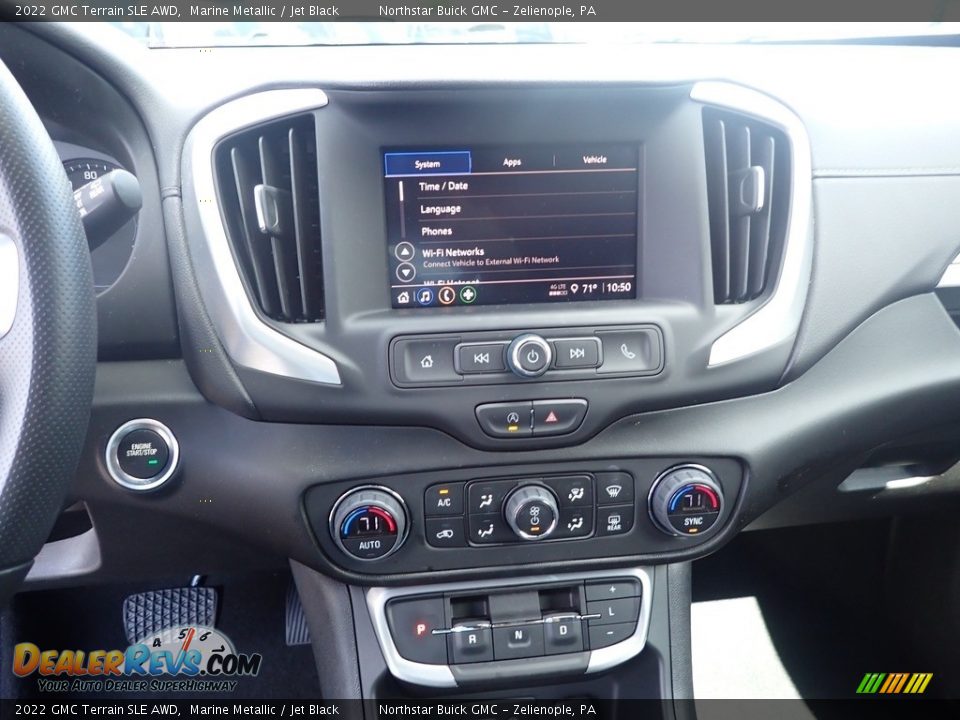Push the P park gear button
This screenshot has height=720, width=960.
tap(420, 629)
